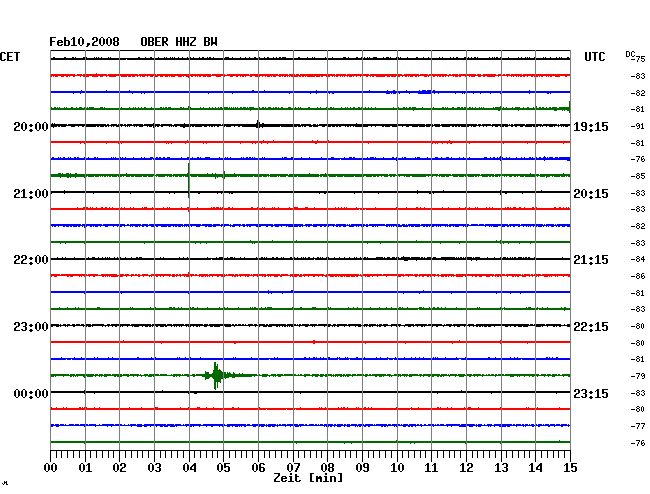Image resolution: width=650 pixels, height=494 pixels.
Task: Select minute tick label 03
Action: (154, 468)
